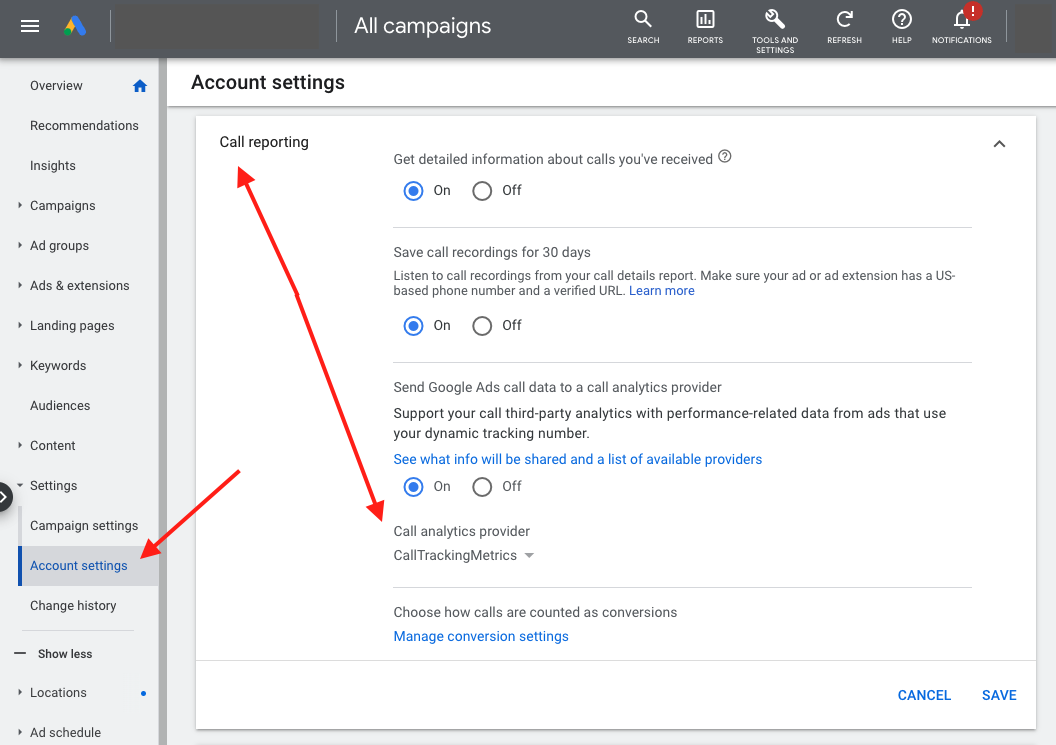
Task: Click Show less in the sidebar
Action: click(64, 654)
